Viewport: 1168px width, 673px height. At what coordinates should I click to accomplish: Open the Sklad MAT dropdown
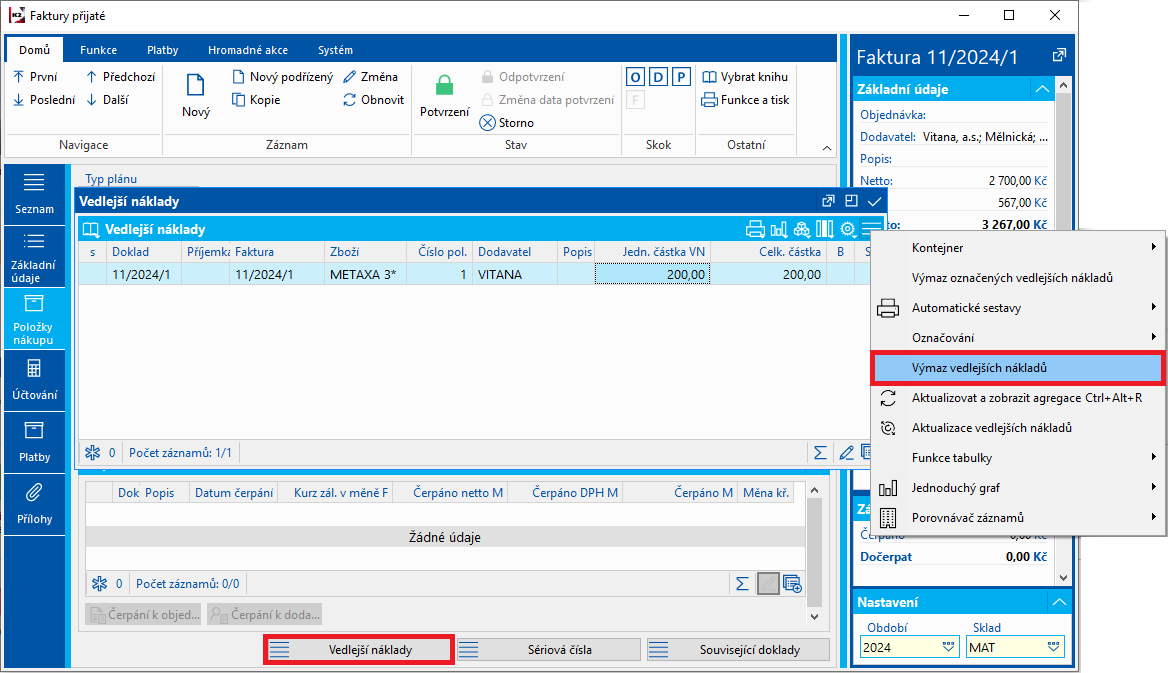tap(1053, 647)
